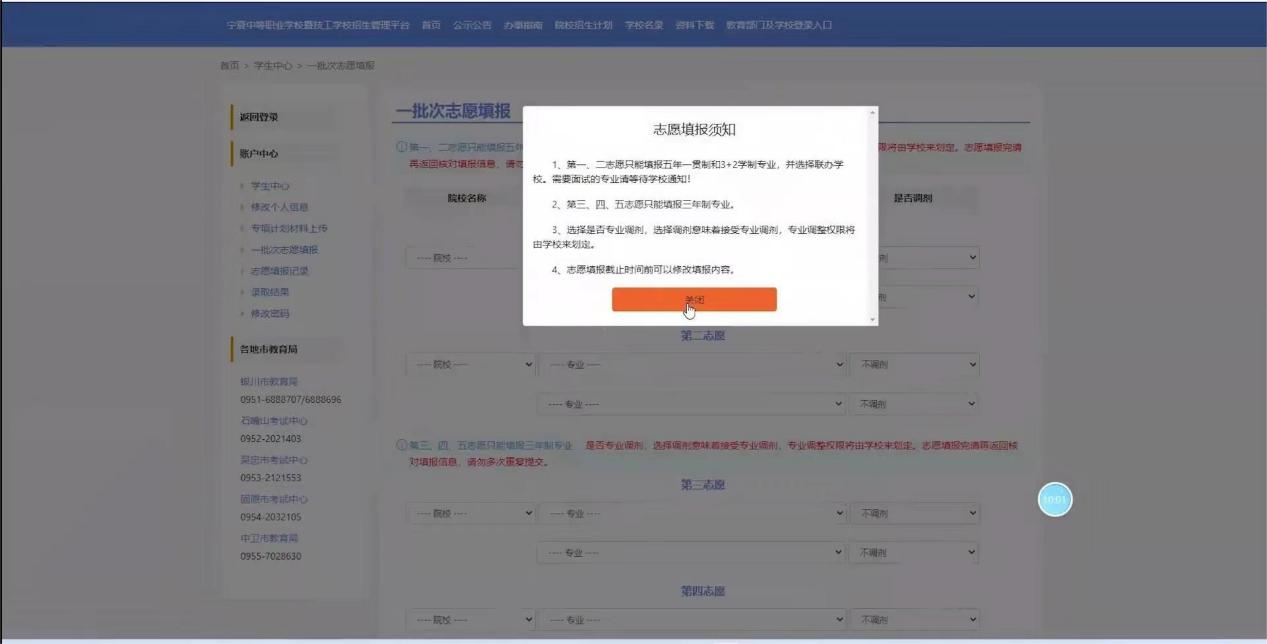Screen dimensions: 1267x644
Task: Open 修改密码 in the sidebar
Action: point(270,314)
